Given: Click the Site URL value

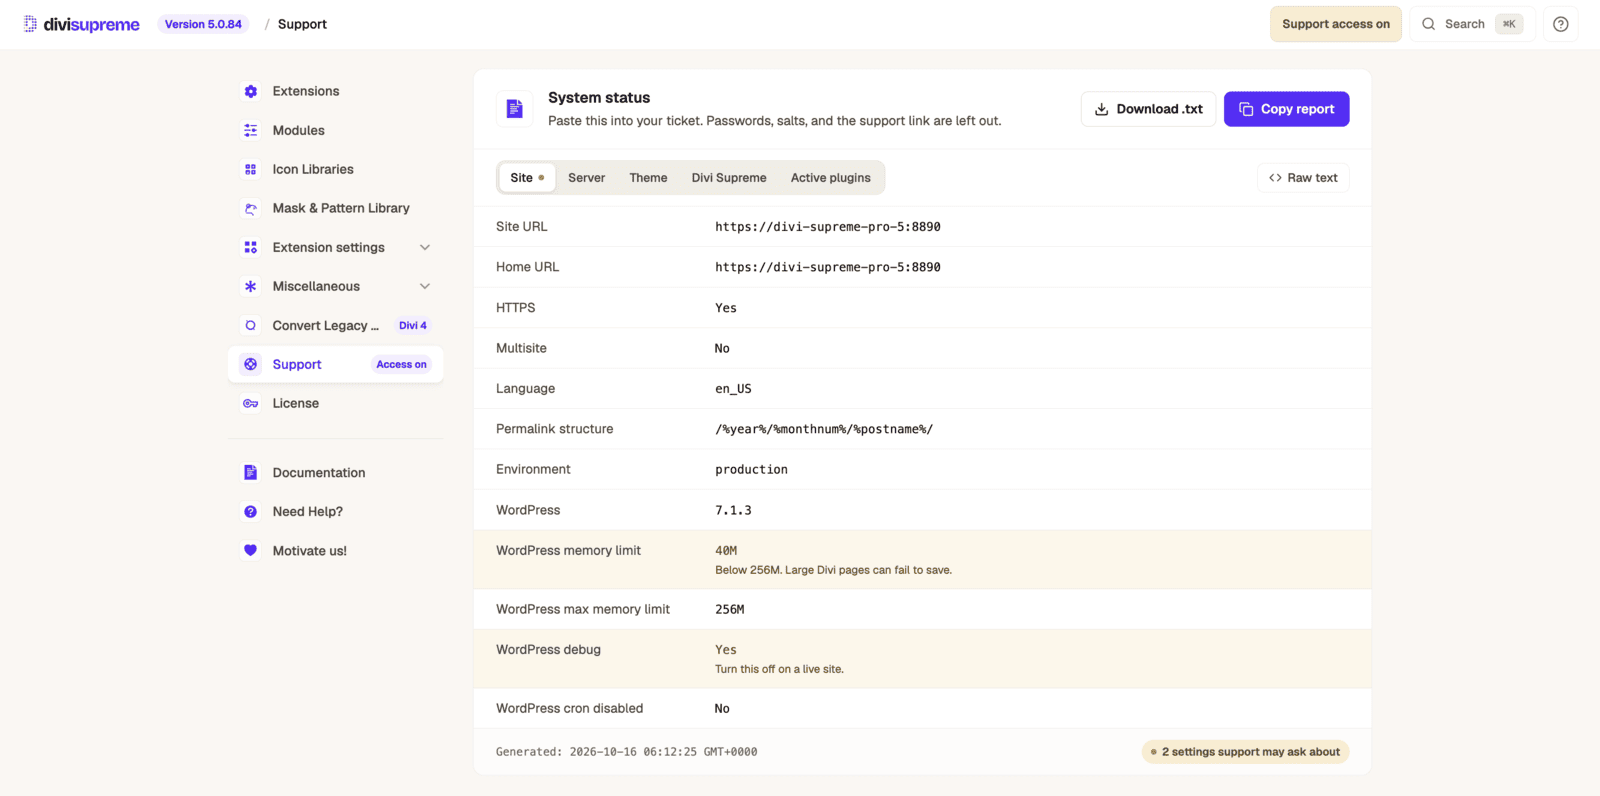Looking at the screenshot, I should click(x=827, y=227).
